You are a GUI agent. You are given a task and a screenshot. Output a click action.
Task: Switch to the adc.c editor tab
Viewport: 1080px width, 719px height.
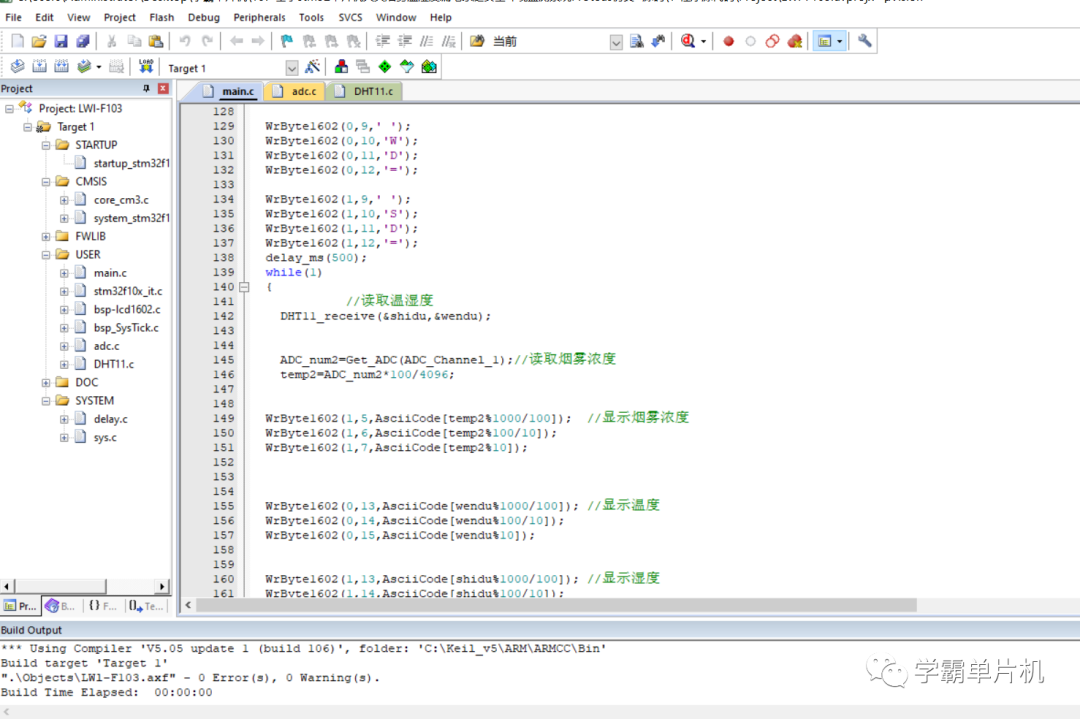tap(295, 91)
